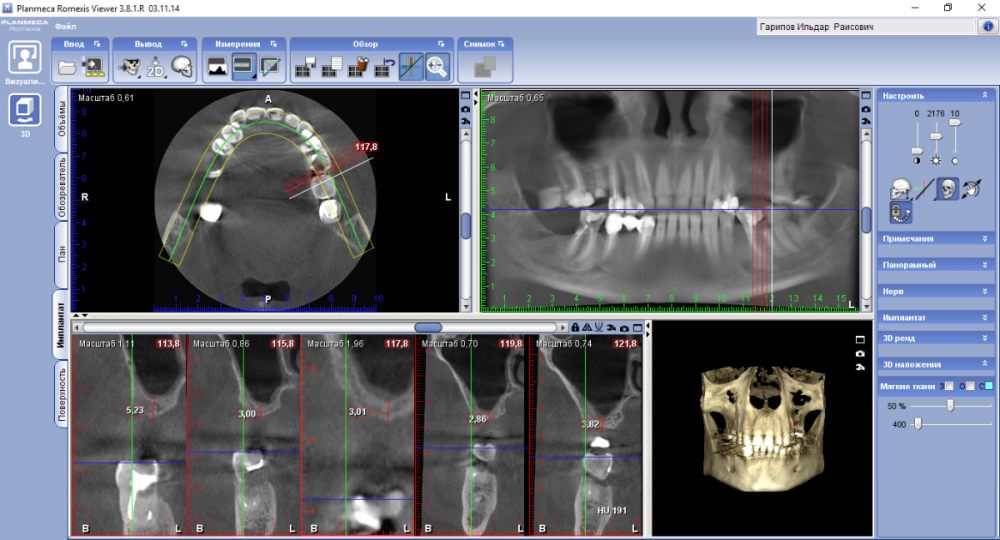Click the 50 % opacity slider handle
Viewport: 1000px width, 540px height.
coord(950,405)
